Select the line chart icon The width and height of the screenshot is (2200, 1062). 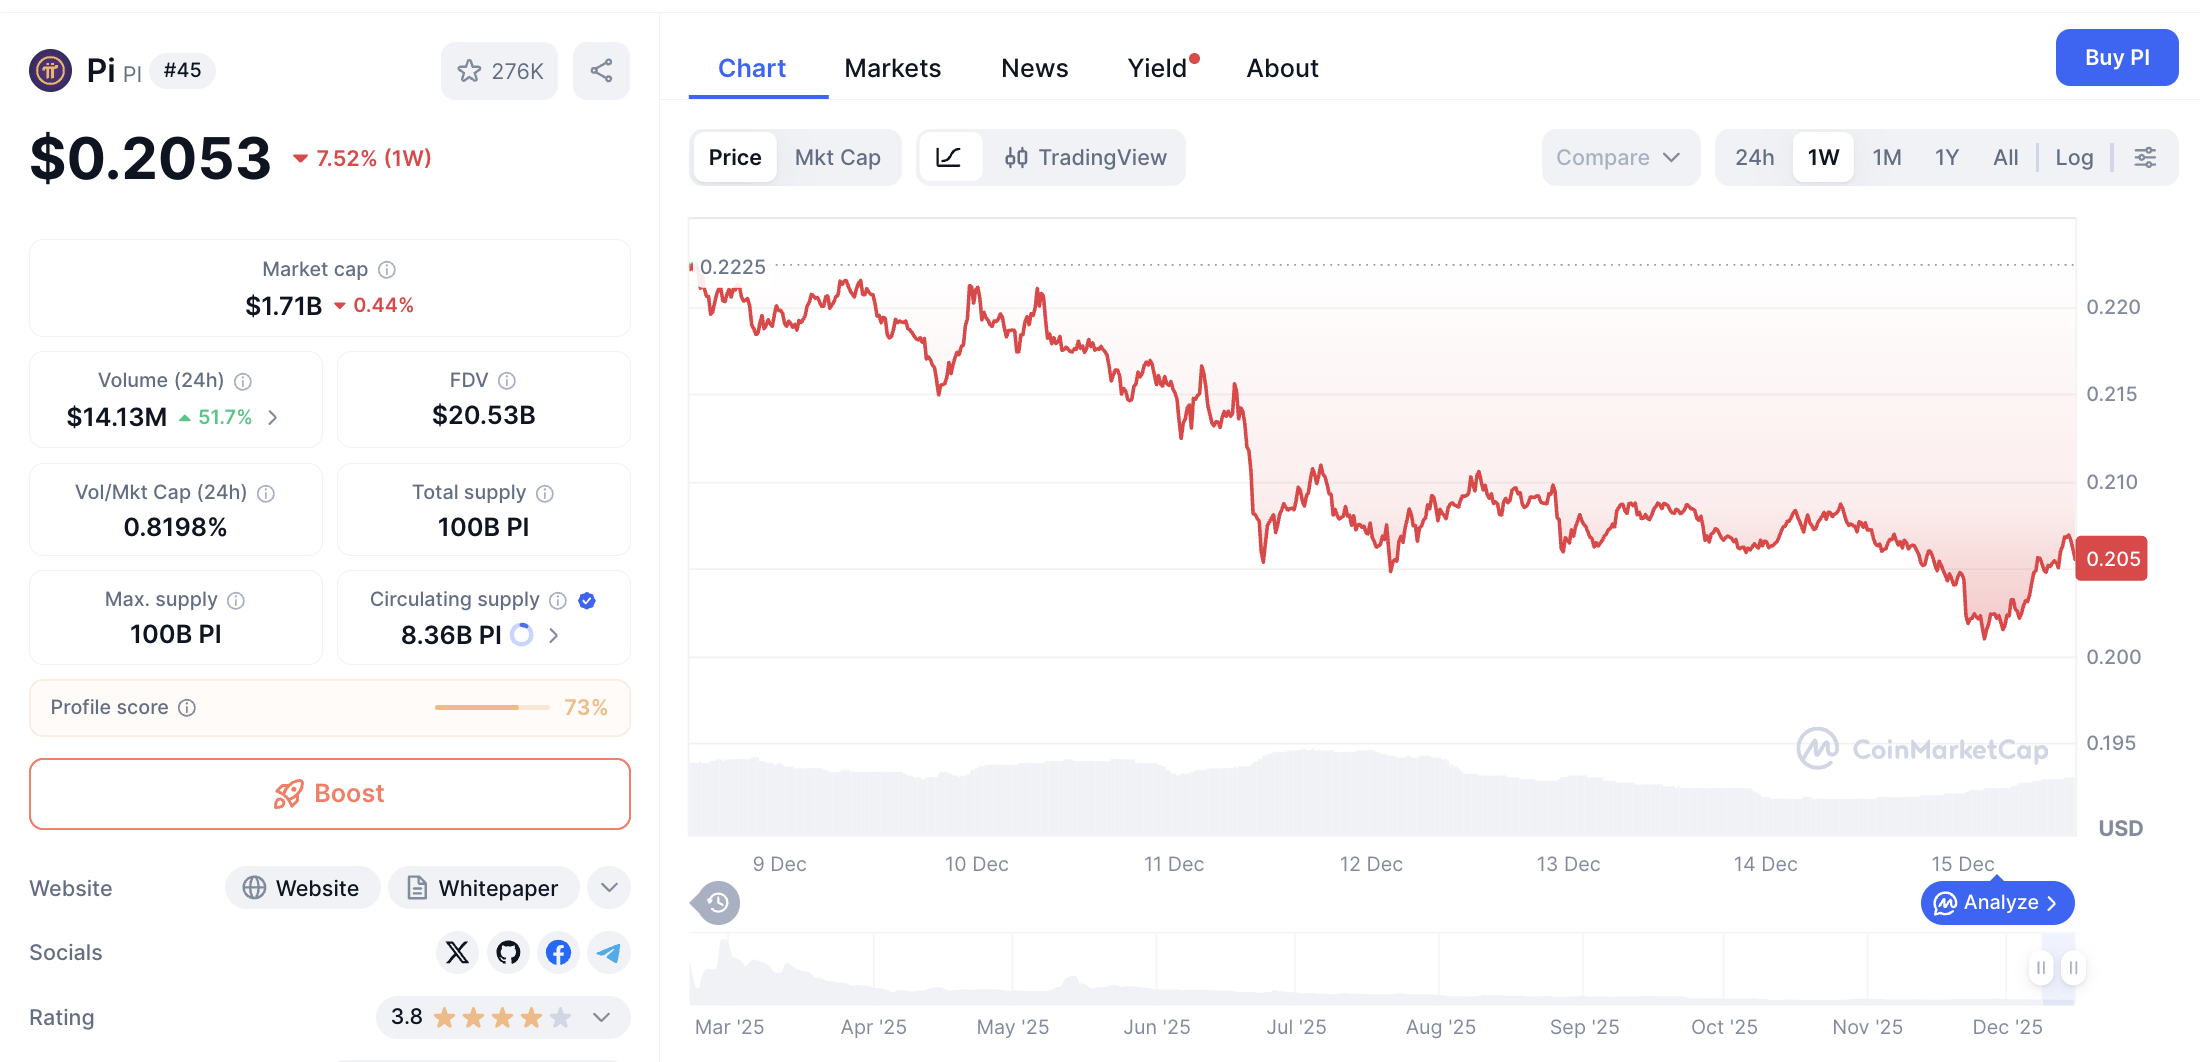950,157
